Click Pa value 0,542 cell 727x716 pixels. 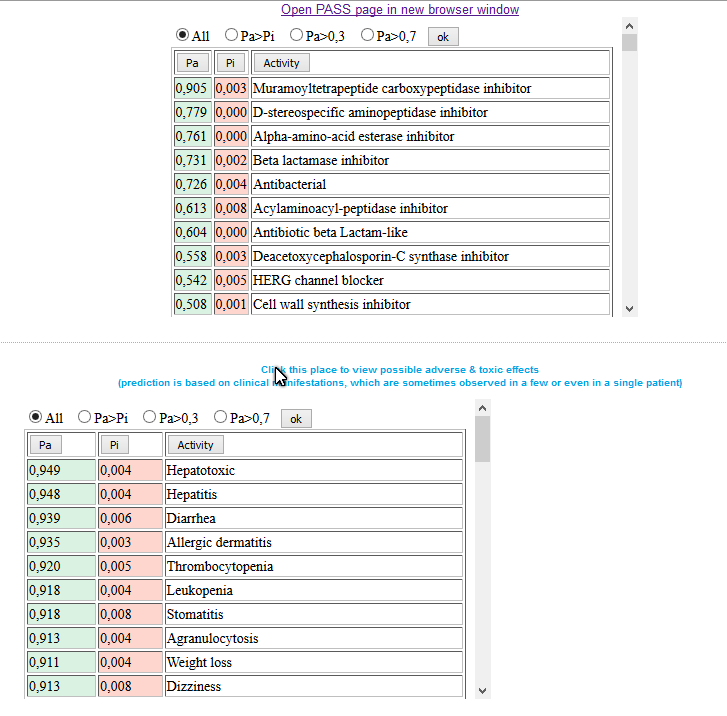click(x=193, y=280)
